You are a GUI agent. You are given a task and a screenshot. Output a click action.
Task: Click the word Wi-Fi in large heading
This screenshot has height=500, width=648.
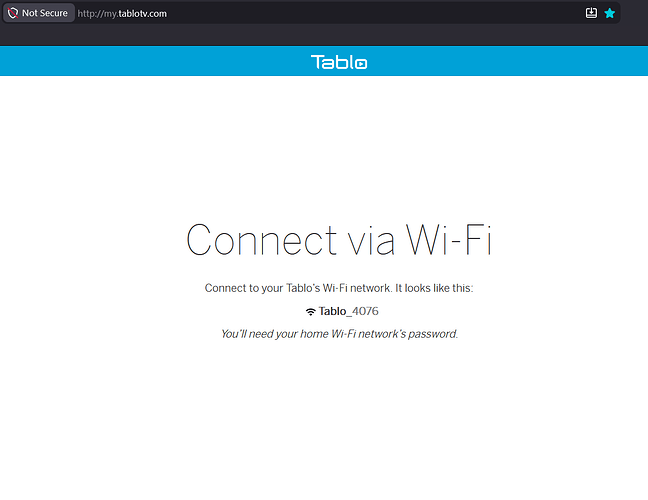pyautogui.click(x=448, y=240)
